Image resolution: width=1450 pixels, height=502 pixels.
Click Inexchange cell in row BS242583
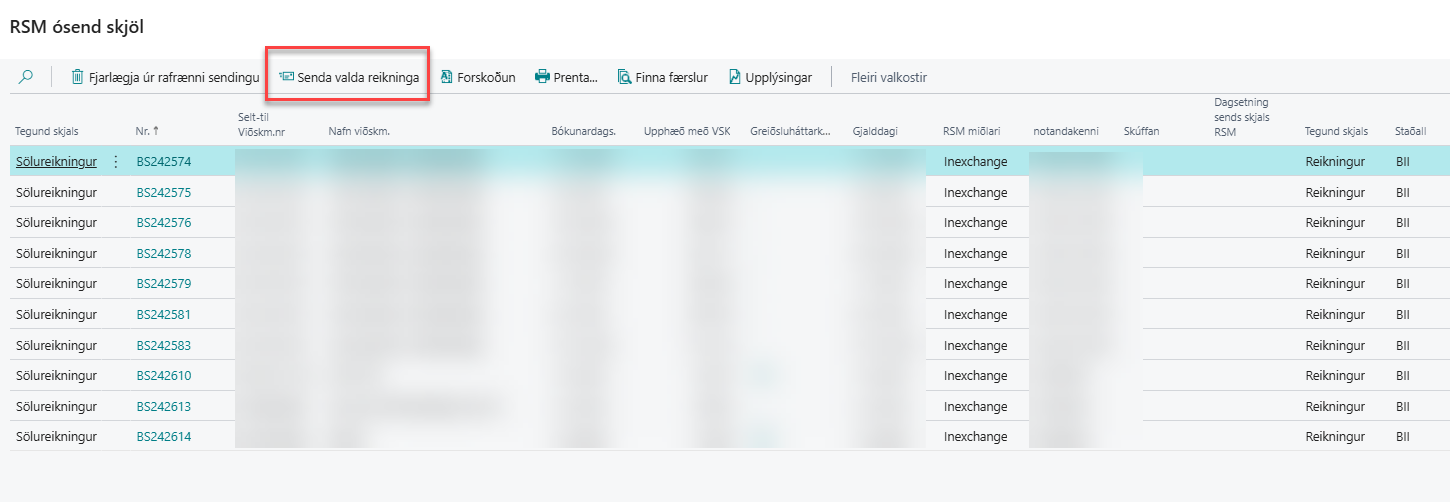click(x=975, y=345)
